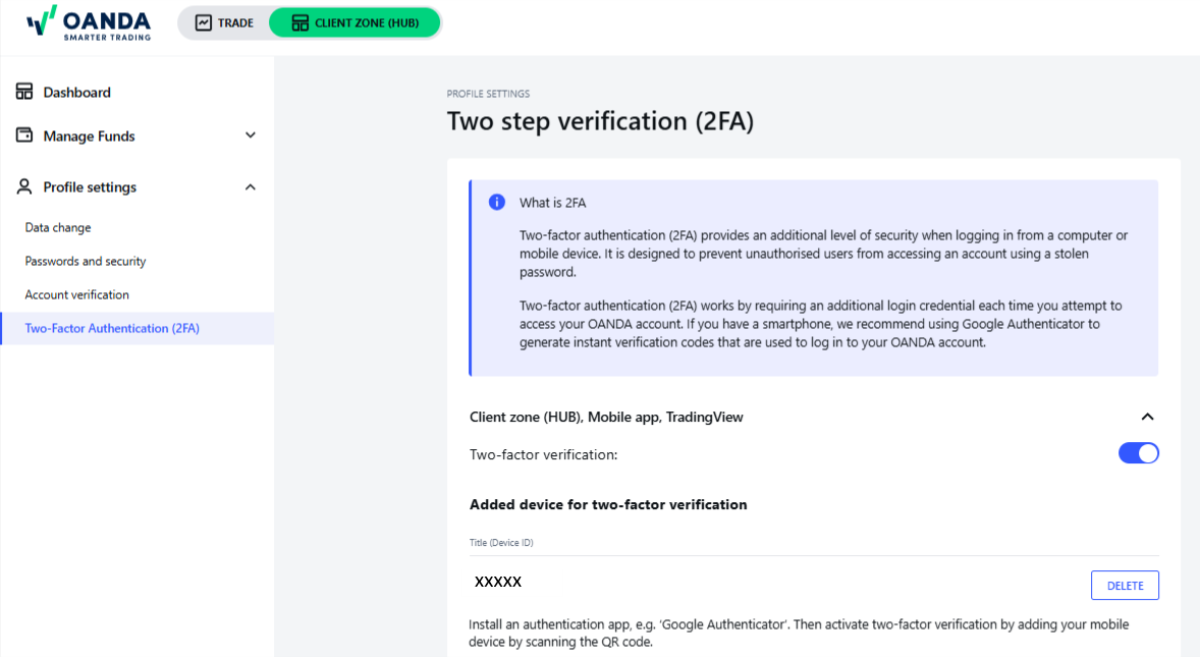The image size is (1200, 657).
Task: Open the Passwords and security page
Action: pos(87,261)
